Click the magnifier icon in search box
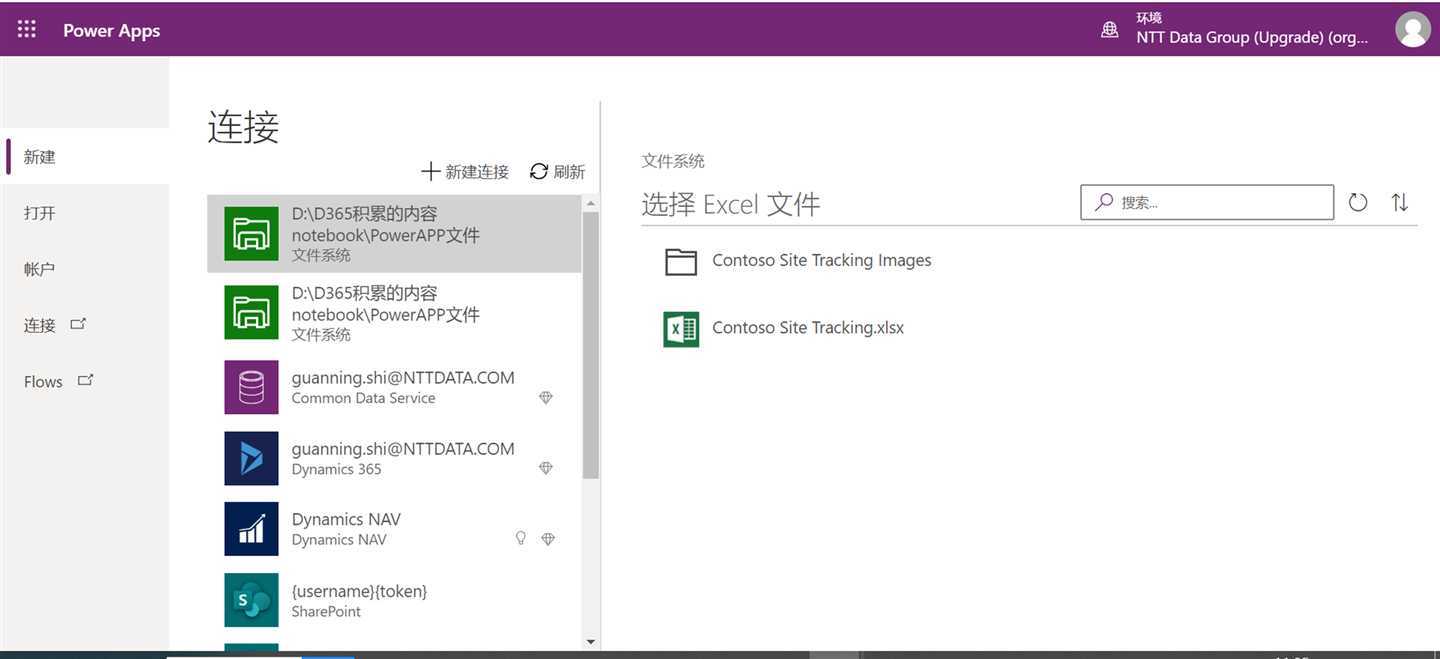 [x=1104, y=202]
